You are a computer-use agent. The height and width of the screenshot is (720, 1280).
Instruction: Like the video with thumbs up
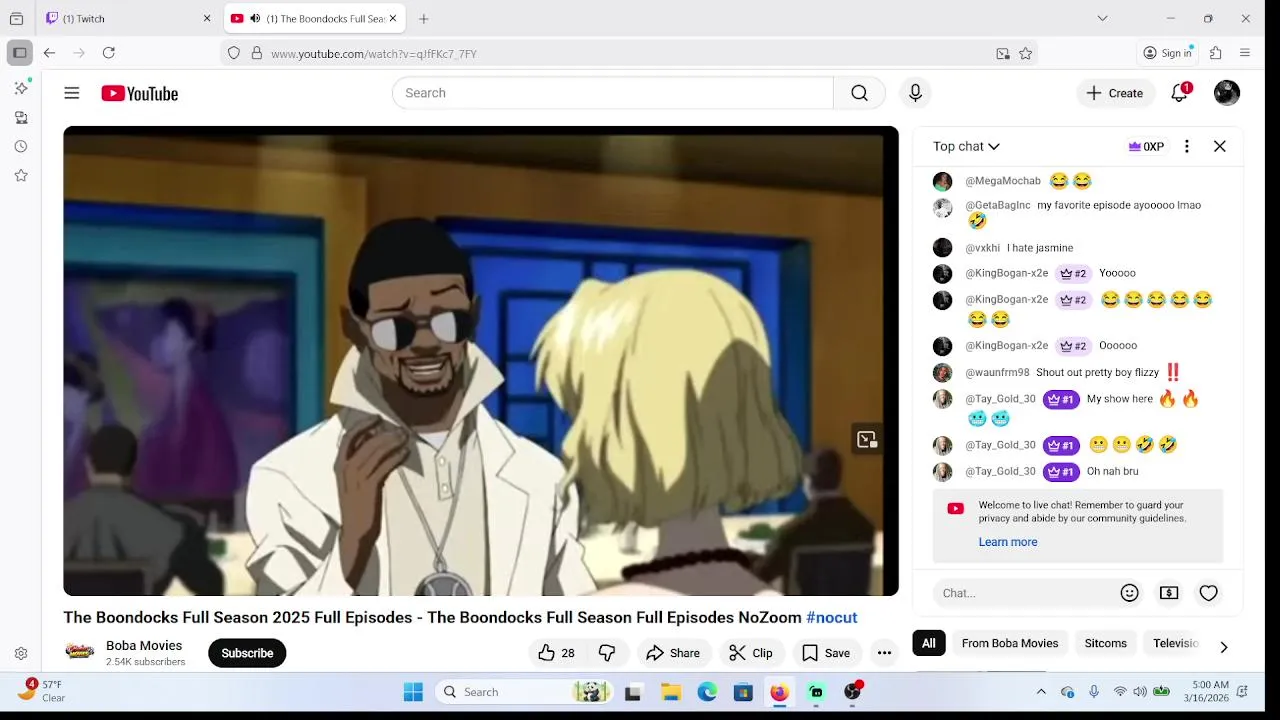point(557,653)
